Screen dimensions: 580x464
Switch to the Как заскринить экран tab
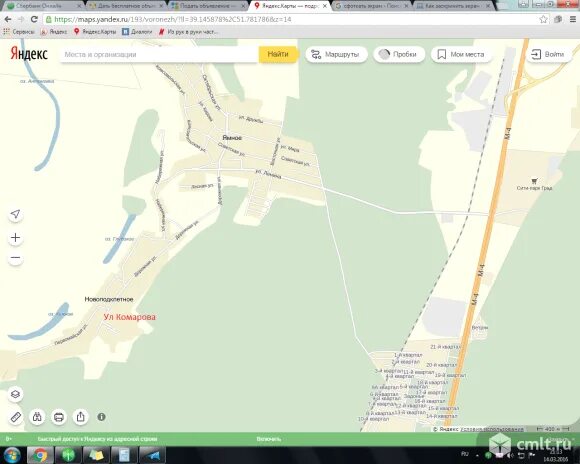(x=453, y=6)
